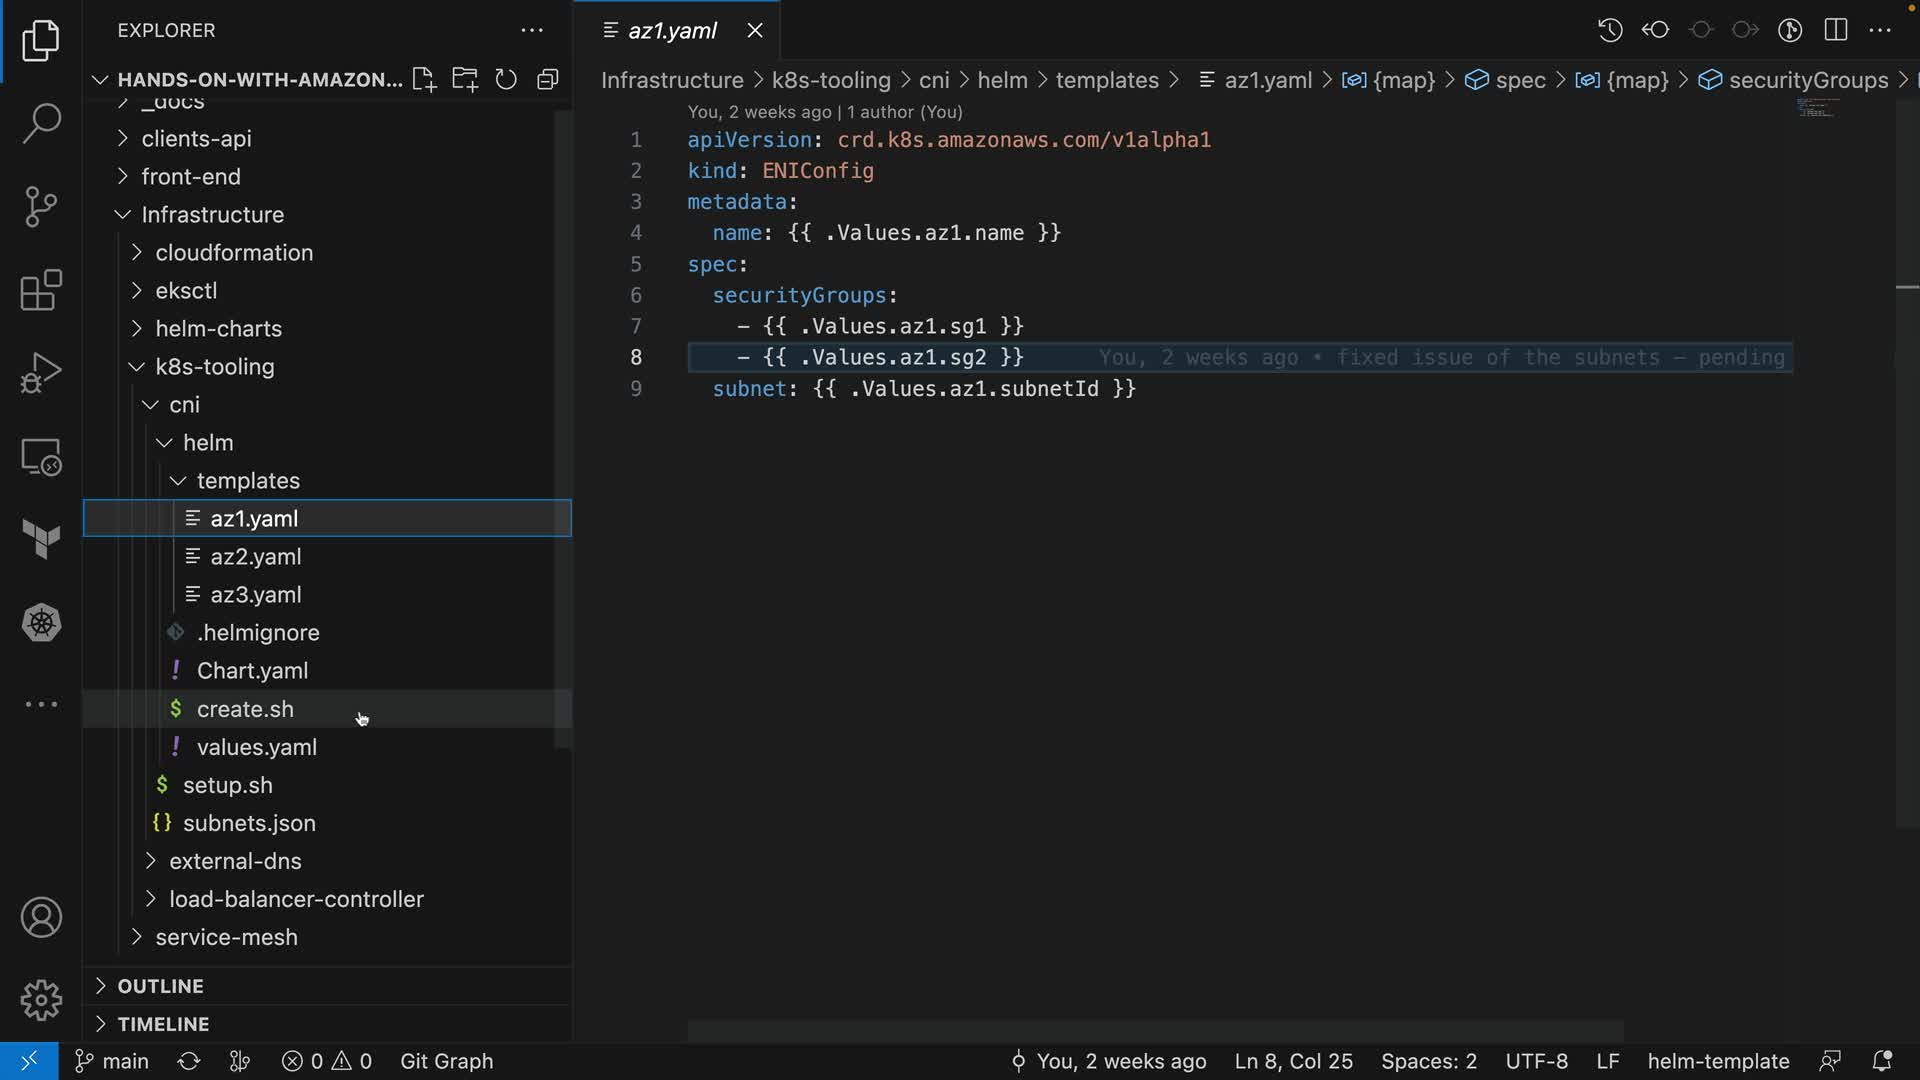Expand the OUTLINE section
This screenshot has width=1920, height=1080.
pos(160,986)
